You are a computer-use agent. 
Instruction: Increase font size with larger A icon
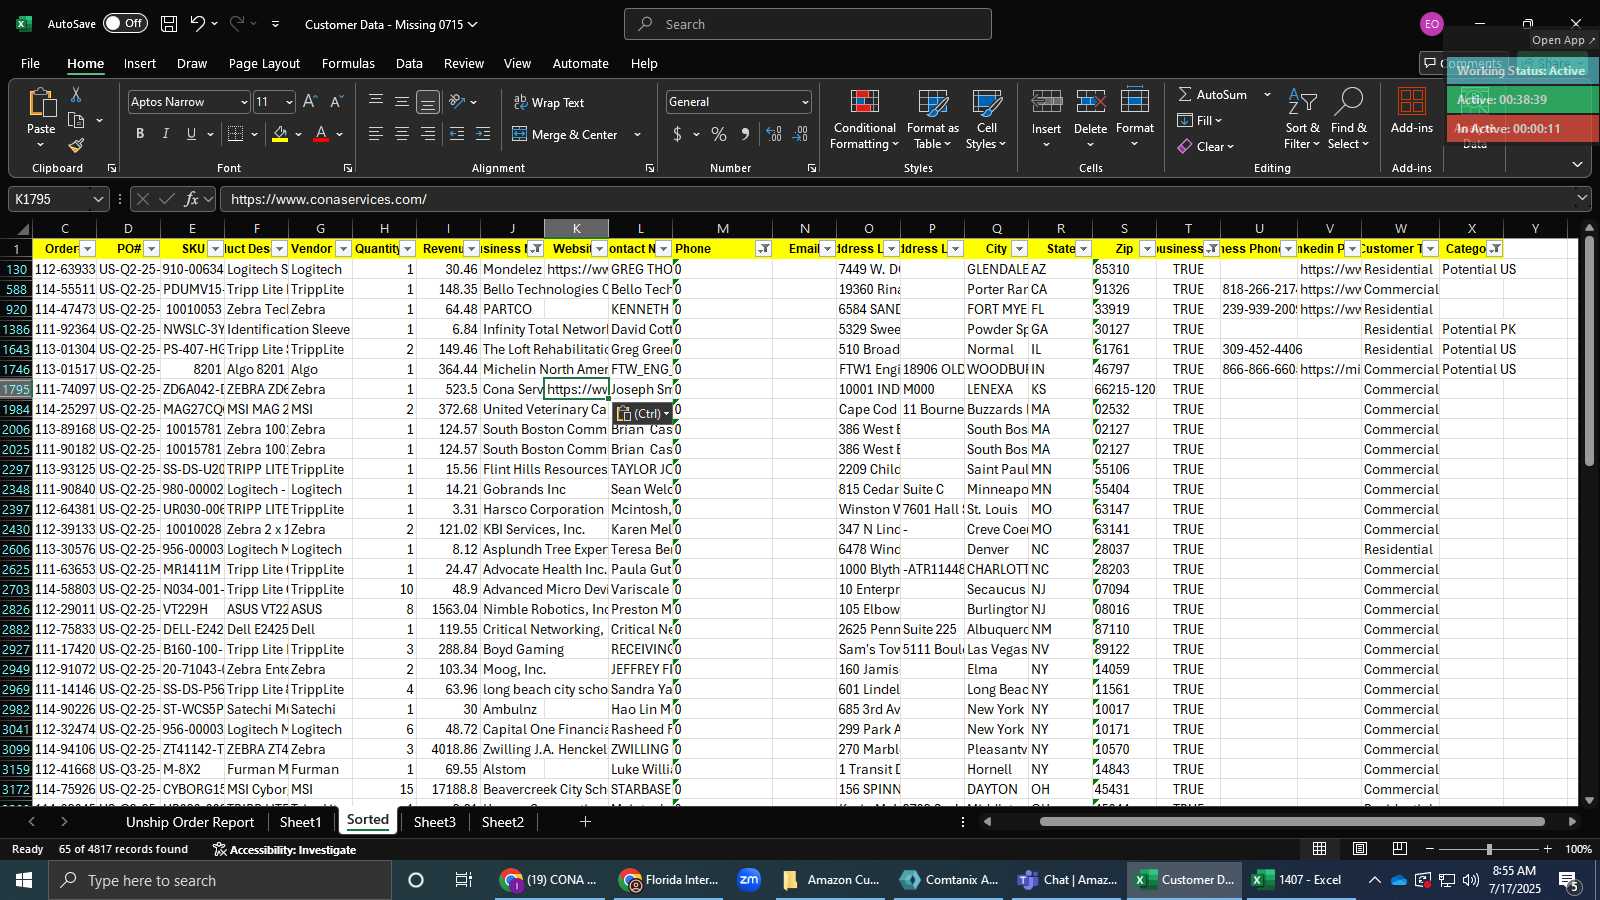[x=310, y=102]
